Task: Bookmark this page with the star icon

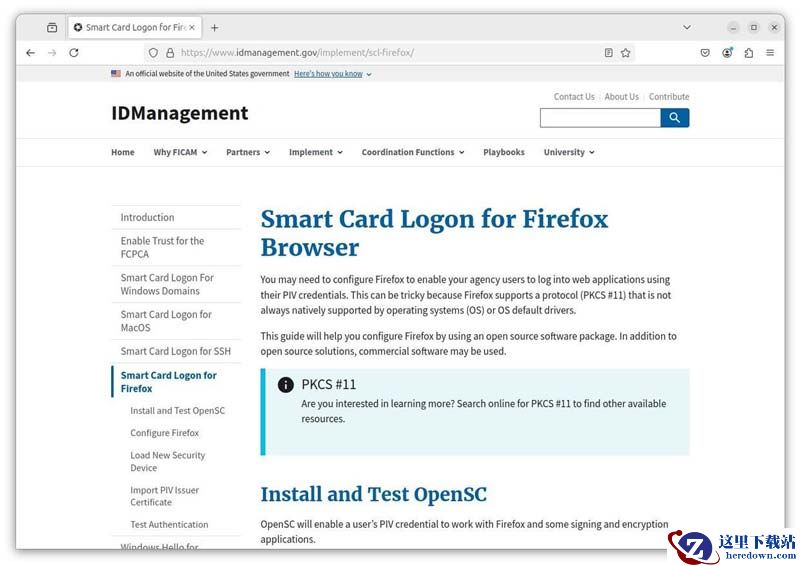Action: click(x=626, y=53)
